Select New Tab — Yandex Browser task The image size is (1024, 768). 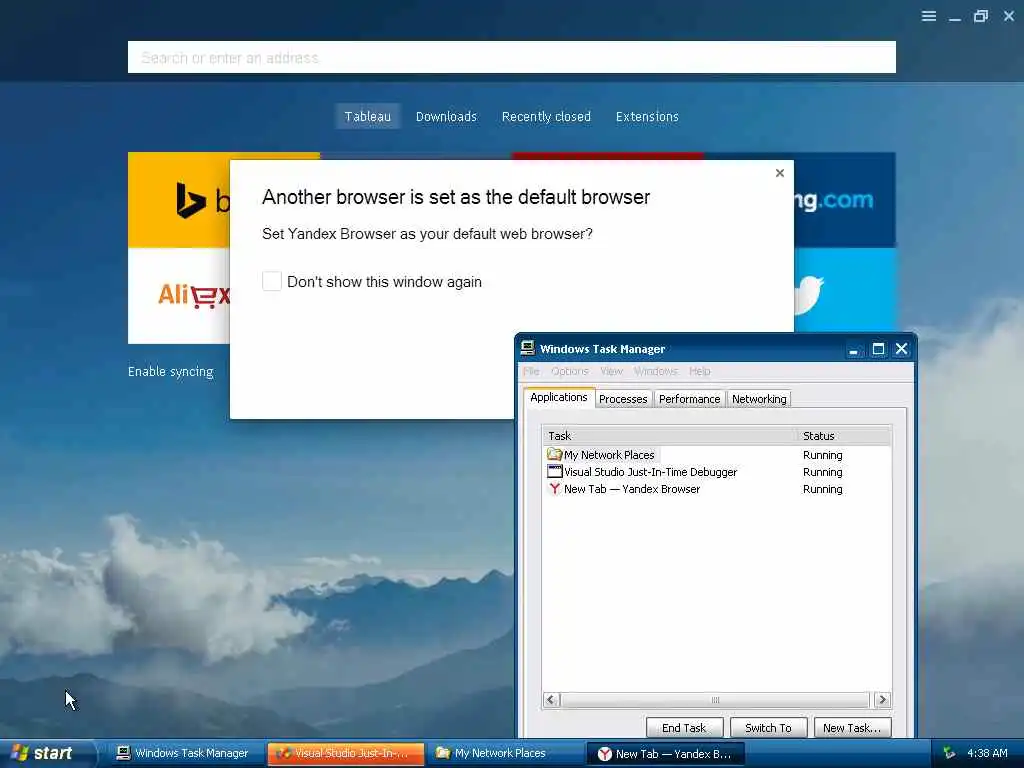coord(717,488)
